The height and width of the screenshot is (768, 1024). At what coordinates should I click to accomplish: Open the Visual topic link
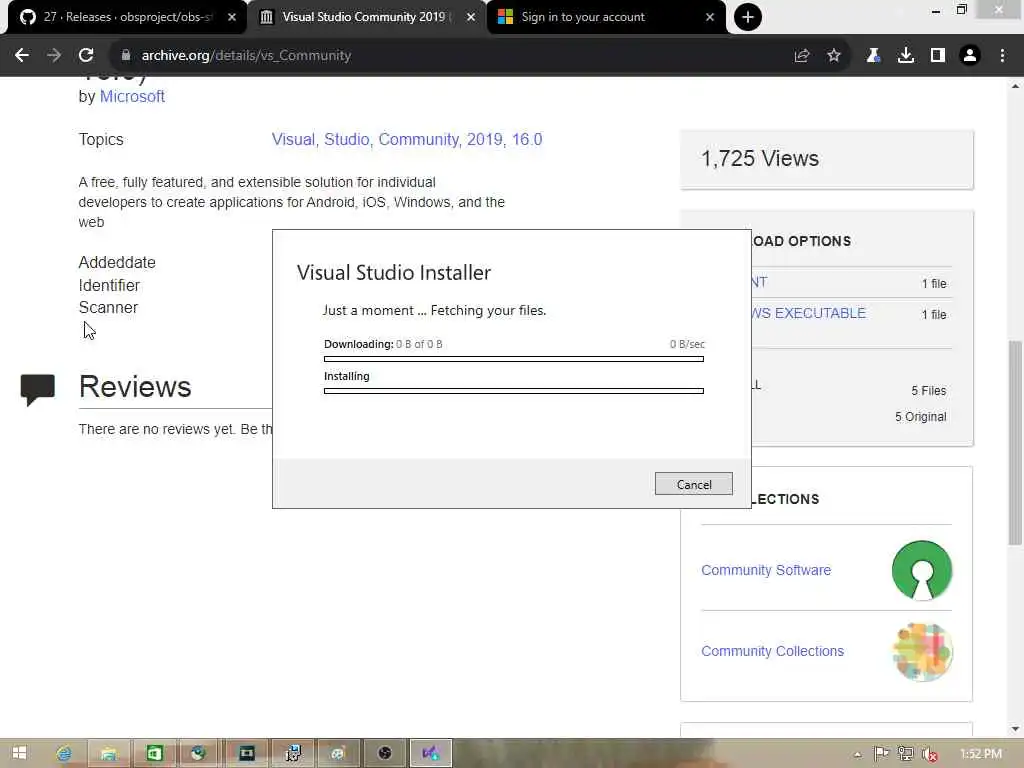293,139
